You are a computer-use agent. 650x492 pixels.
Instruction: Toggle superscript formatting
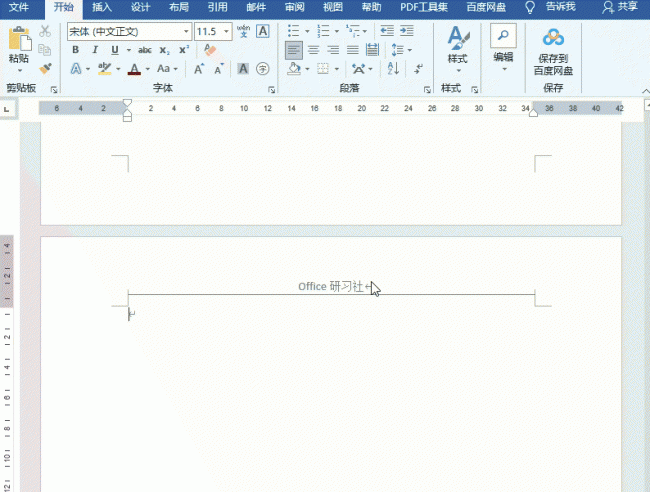pyautogui.click(x=184, y=50)
